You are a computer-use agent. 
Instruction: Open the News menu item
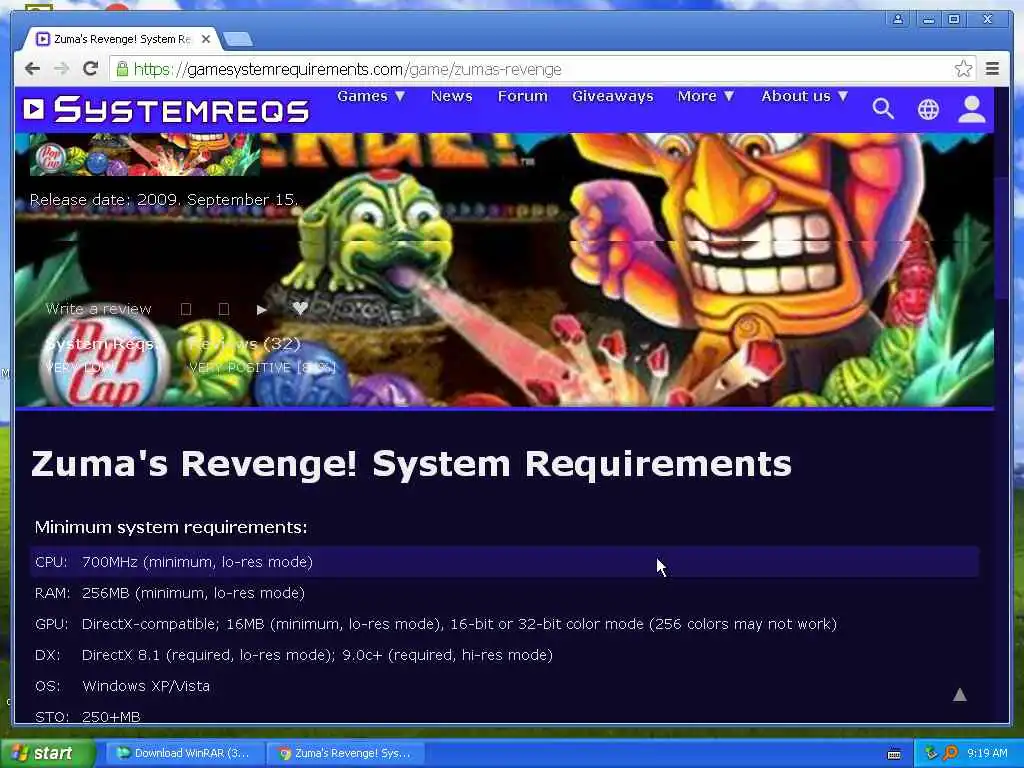pos(451,96)
